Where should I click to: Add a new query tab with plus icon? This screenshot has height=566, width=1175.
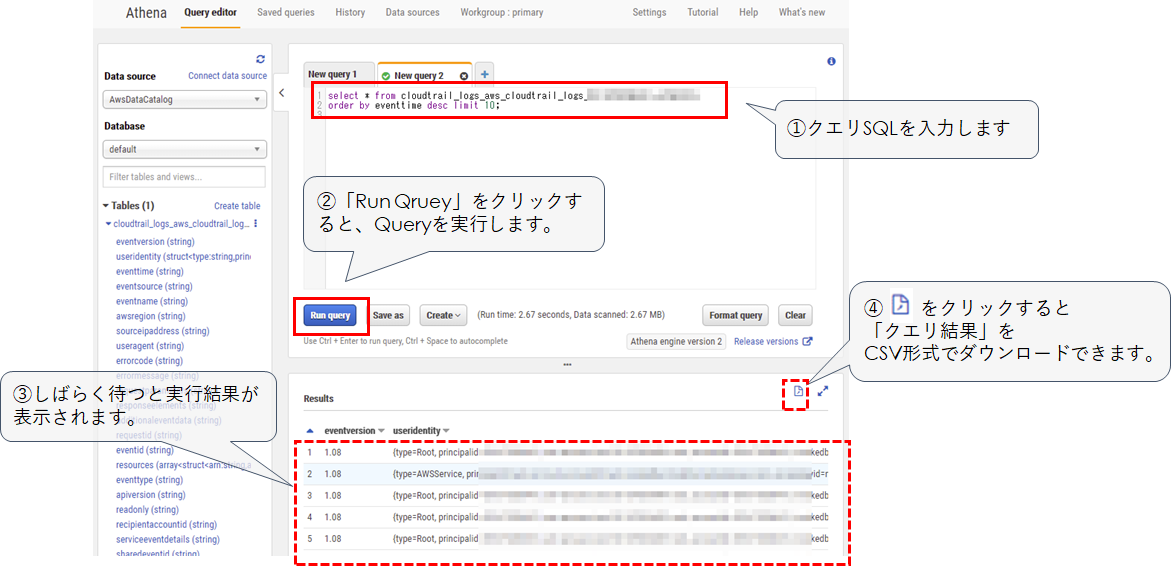tap(484, 74)
